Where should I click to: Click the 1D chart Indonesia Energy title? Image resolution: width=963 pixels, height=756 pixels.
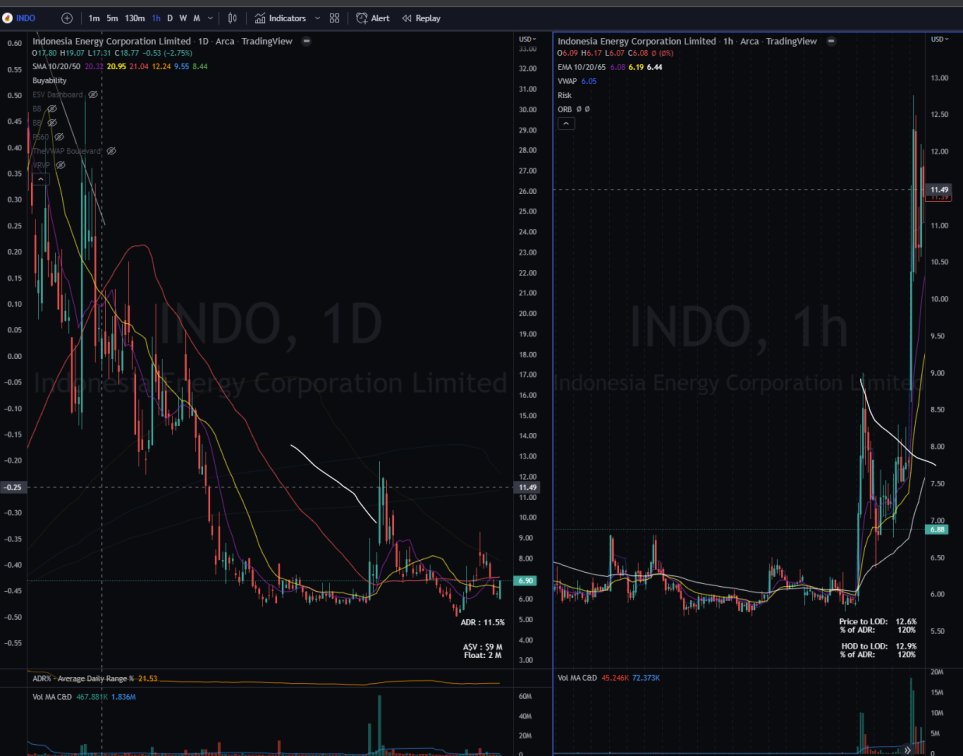point(111,41)
